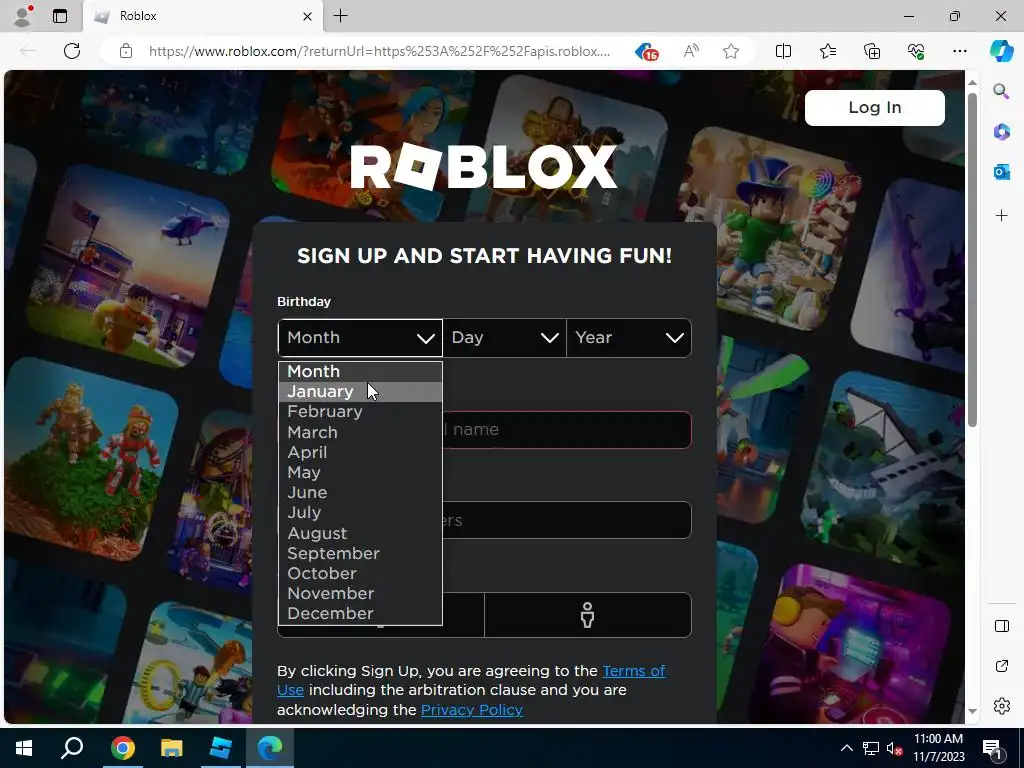Choose May from month list

360,473
